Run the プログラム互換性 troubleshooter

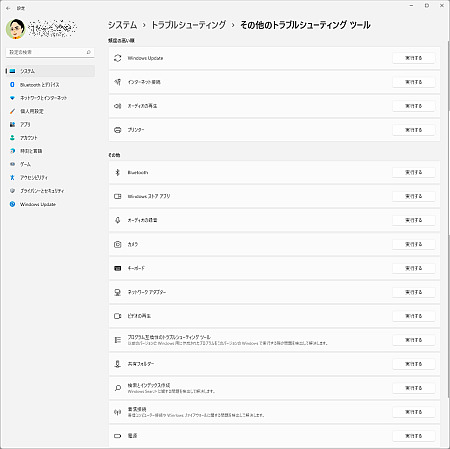414,340
